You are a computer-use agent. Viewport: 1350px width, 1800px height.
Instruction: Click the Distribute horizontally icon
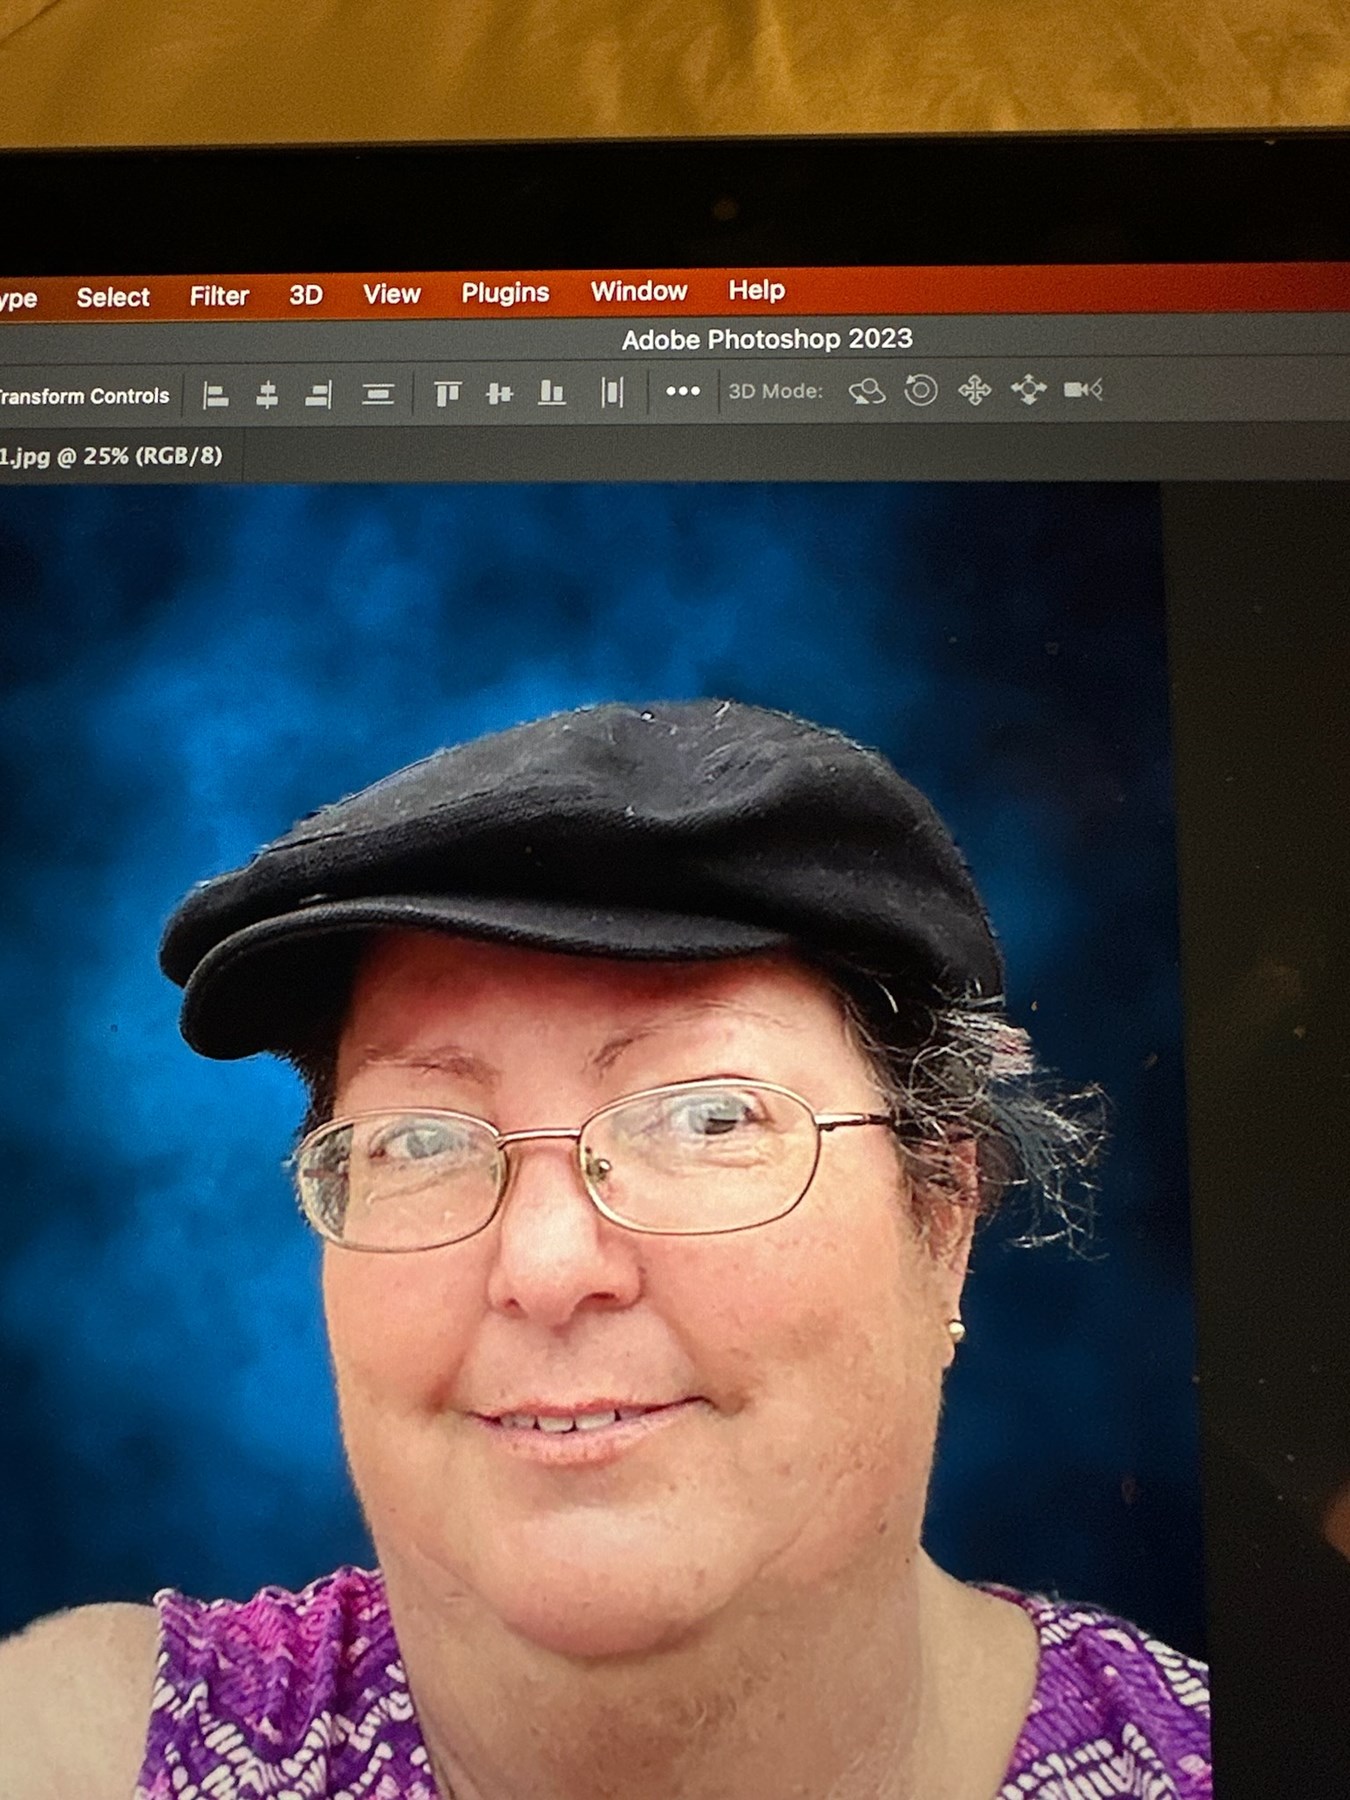tap(612, 392)
